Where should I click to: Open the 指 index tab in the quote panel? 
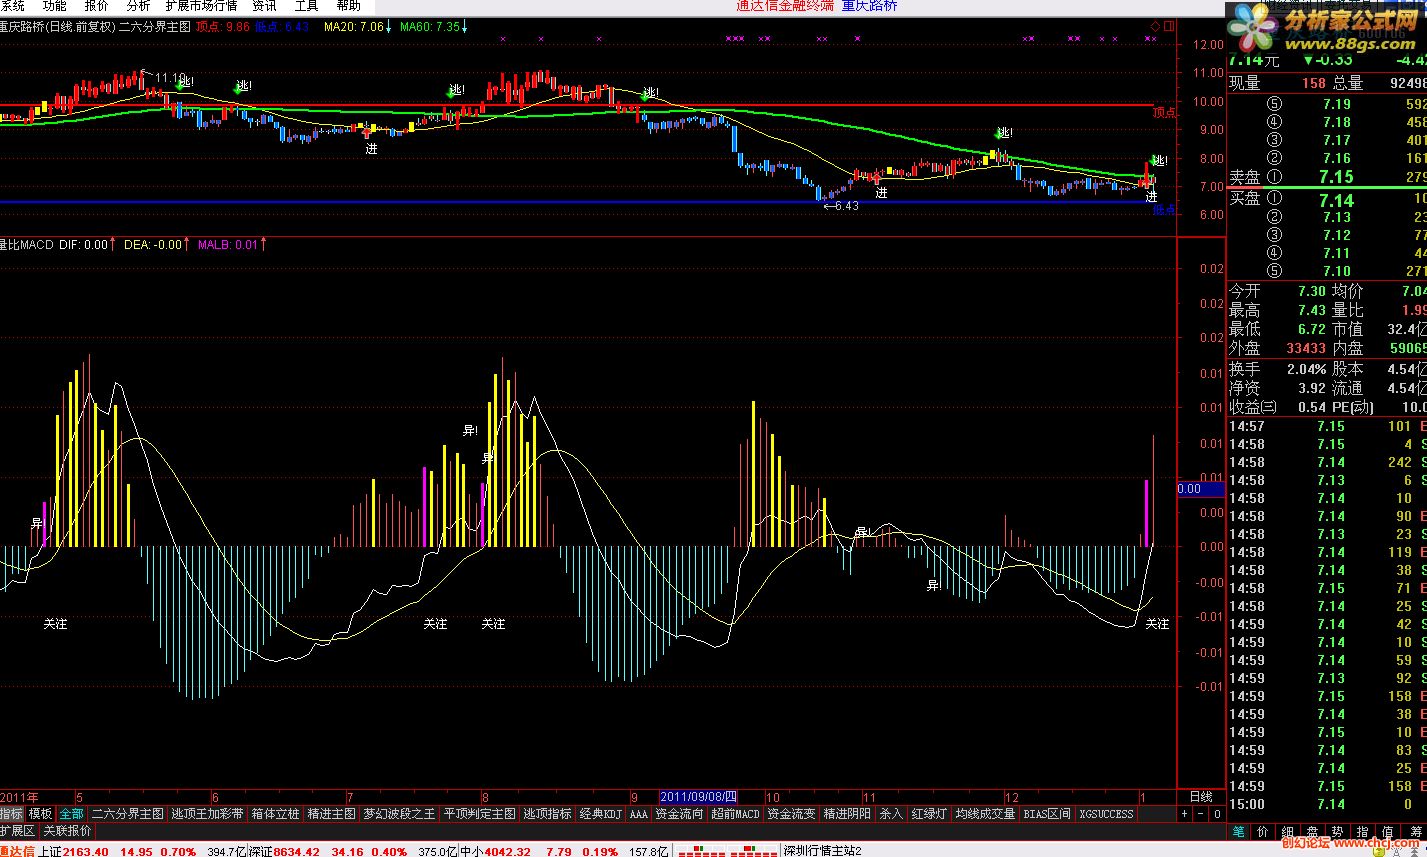[x=1363, y=832]
